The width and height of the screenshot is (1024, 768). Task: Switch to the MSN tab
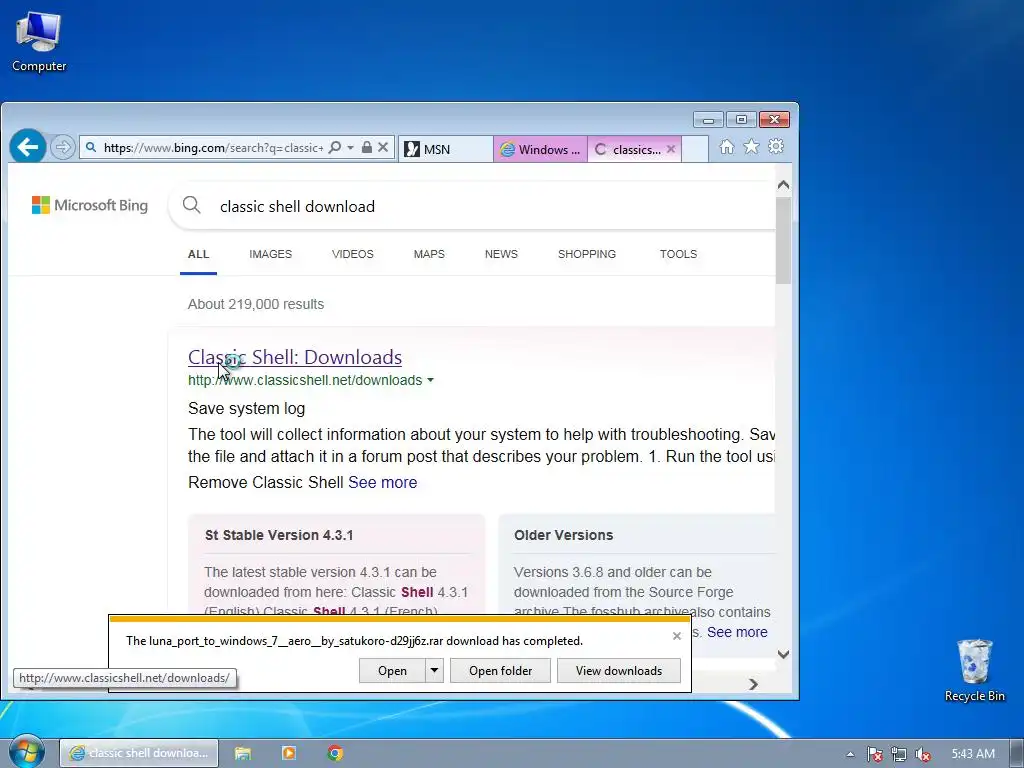tap(445, 150)
